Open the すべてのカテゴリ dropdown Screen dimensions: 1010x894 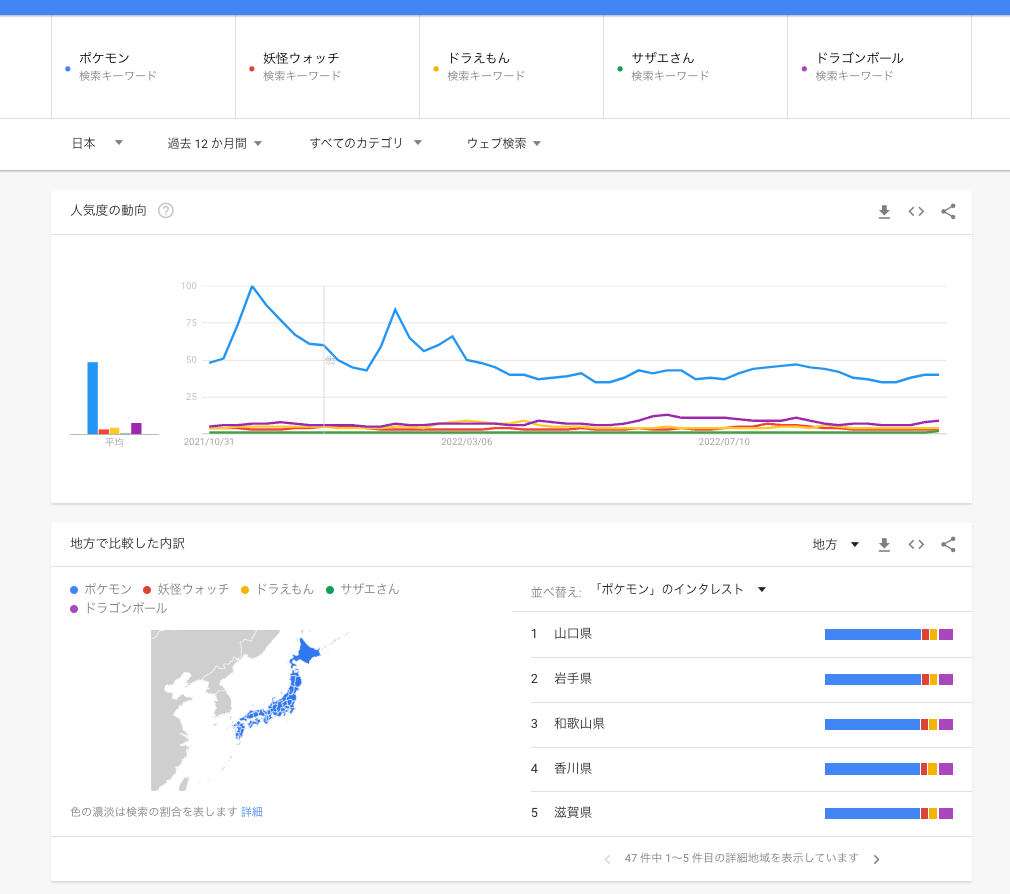(365, 143)
